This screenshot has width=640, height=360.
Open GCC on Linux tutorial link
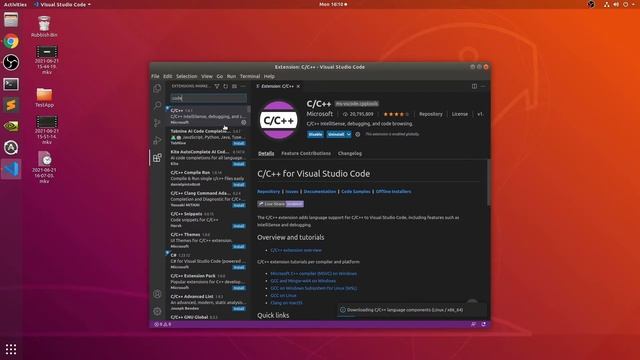[283, 296]
